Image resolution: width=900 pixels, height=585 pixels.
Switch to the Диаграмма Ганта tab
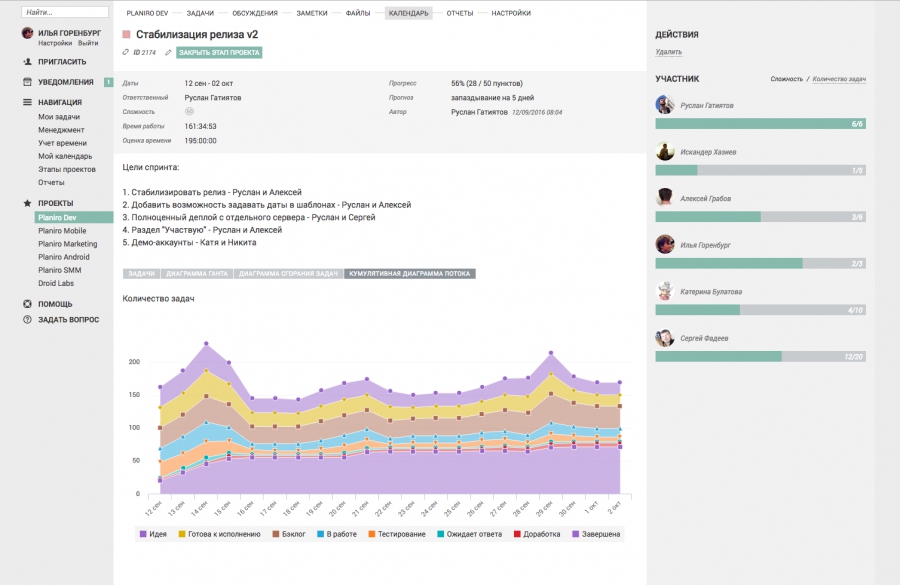197,273
